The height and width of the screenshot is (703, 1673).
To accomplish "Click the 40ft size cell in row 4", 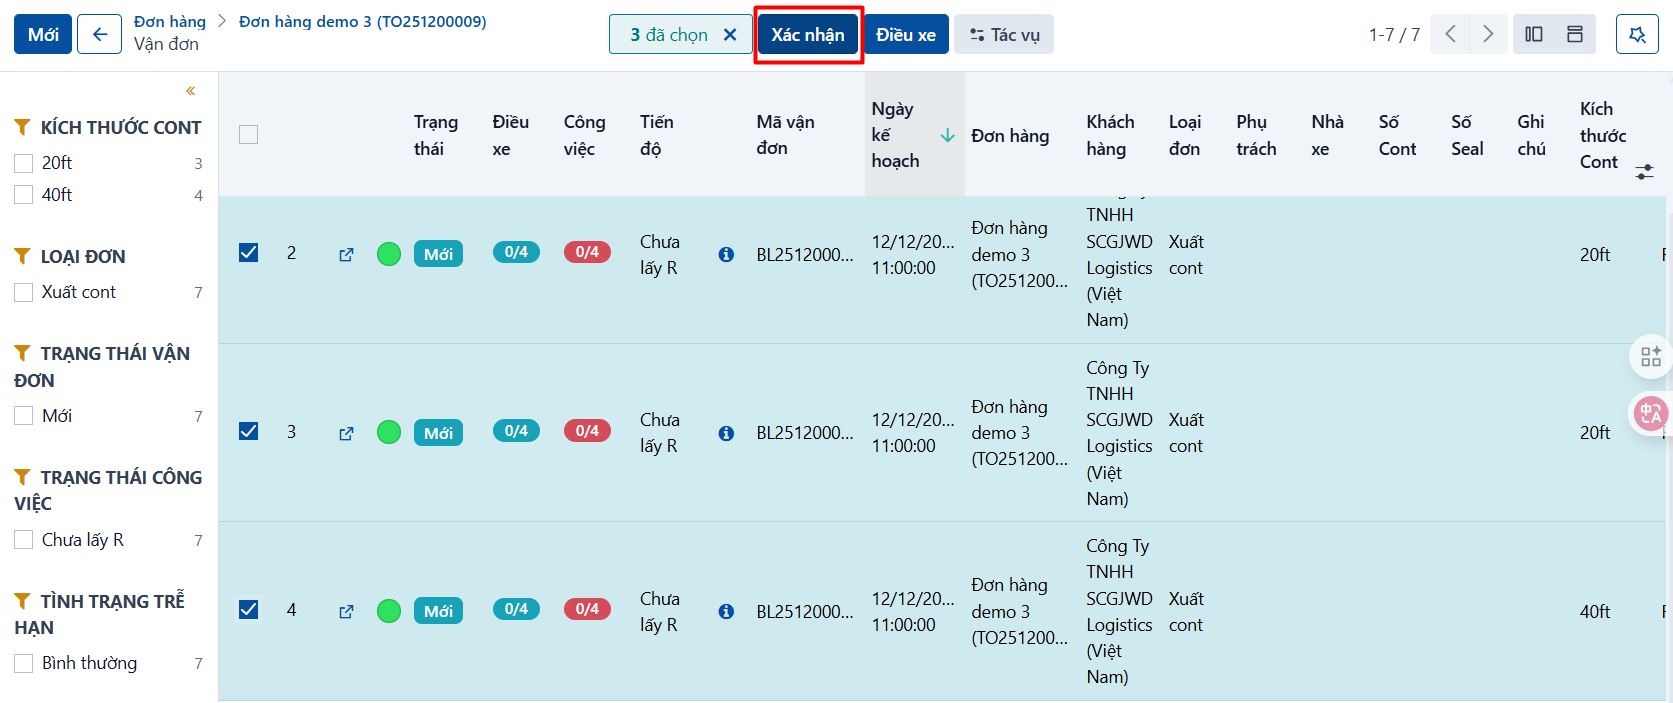I will tap(1595, 611).
